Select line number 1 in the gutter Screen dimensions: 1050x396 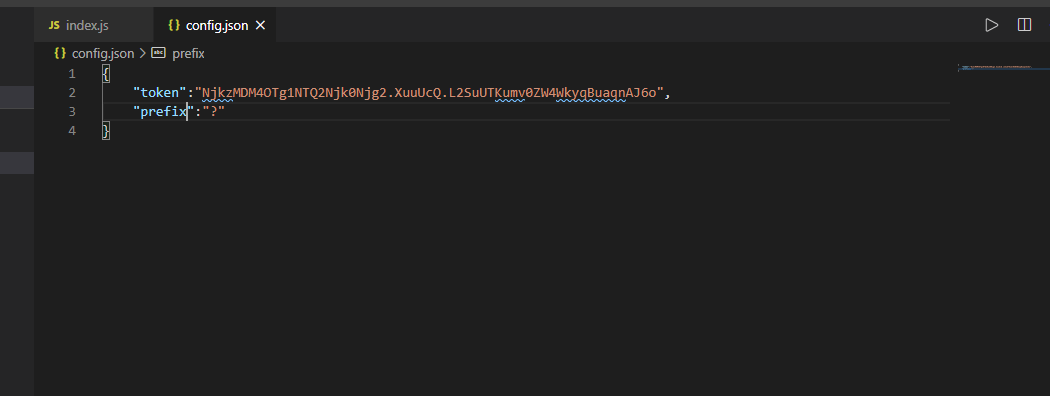point(72,74)
